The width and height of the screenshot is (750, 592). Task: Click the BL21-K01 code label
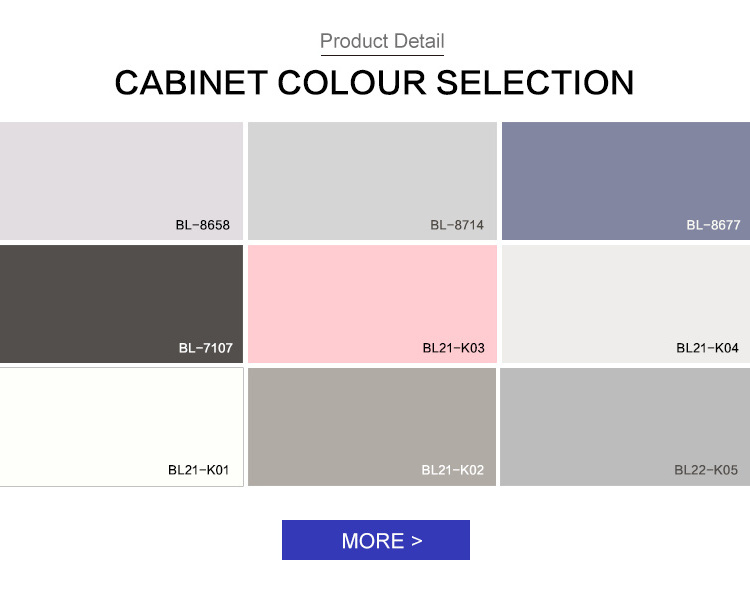[x=198, y=470]
